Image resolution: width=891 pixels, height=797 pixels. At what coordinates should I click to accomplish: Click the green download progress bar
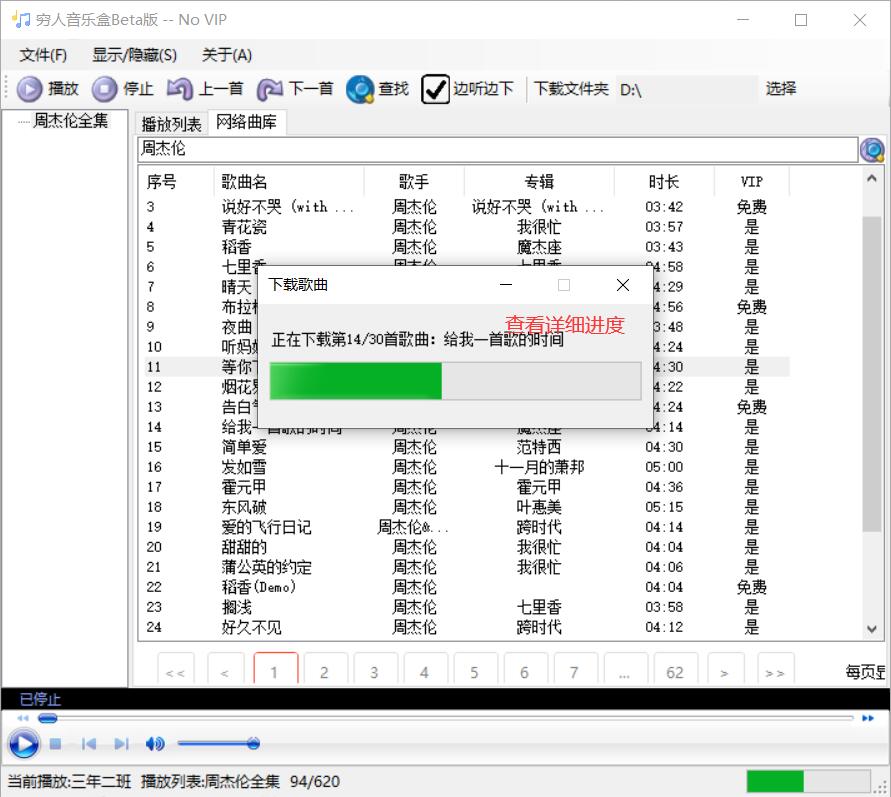pyautogui.click(x=456, y=381)
